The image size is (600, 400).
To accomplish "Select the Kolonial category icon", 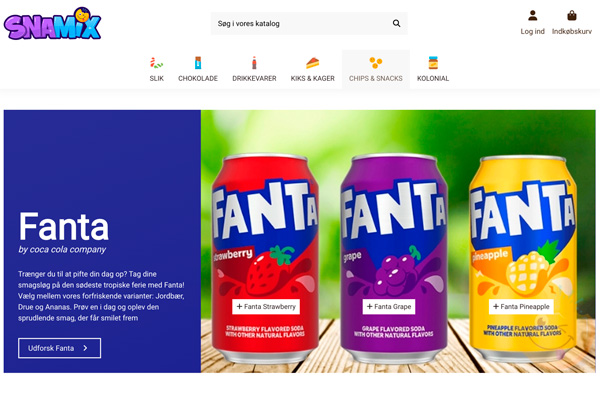I will pyautogui.click(x=433, y=62).
